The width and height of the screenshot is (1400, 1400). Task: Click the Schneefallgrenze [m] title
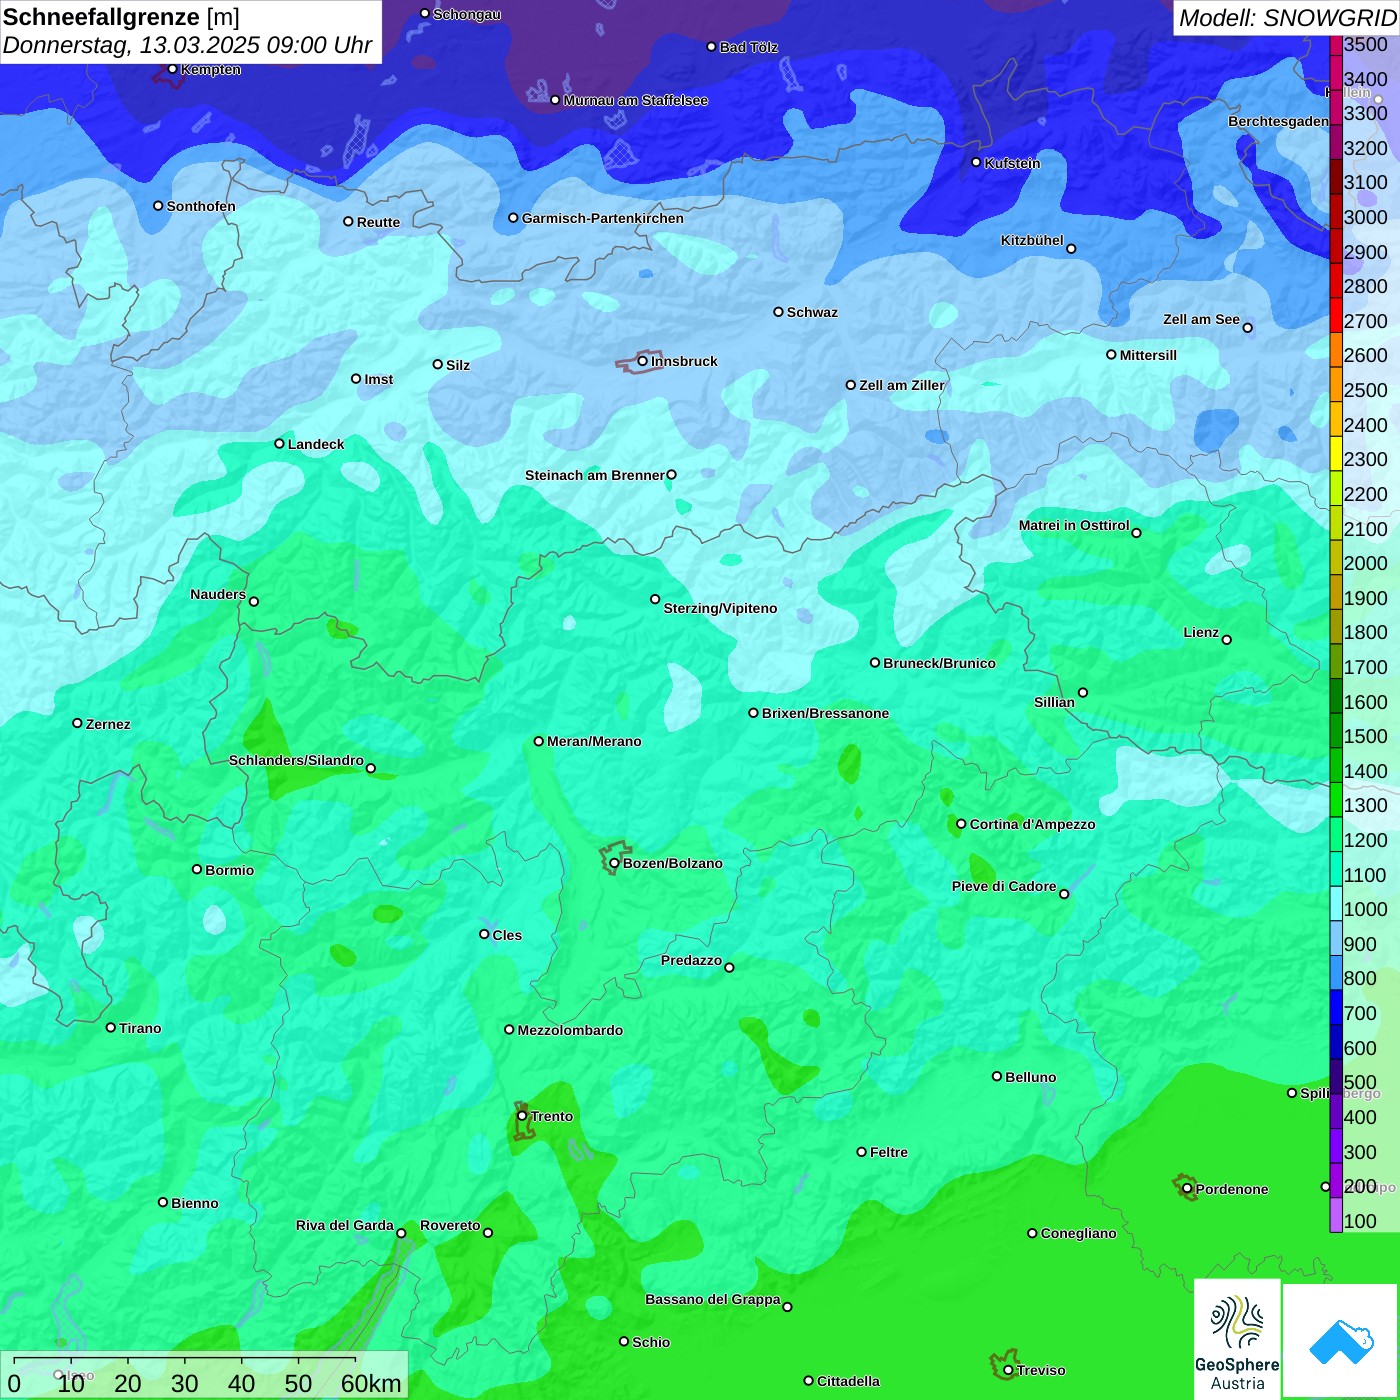tap(121, 17)
